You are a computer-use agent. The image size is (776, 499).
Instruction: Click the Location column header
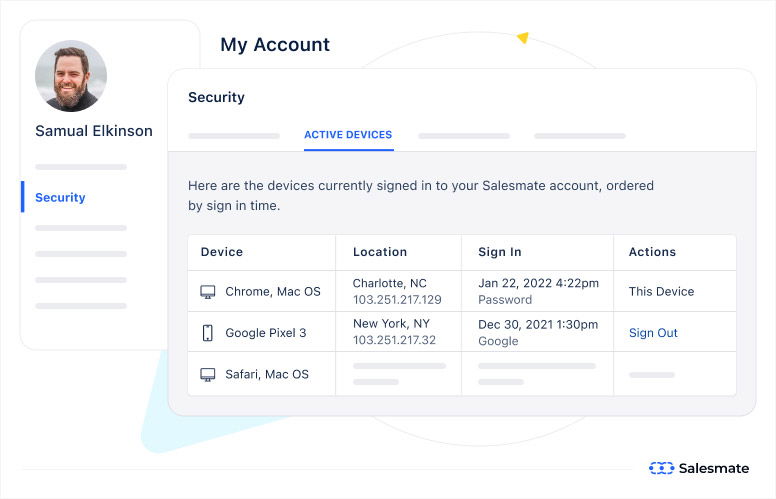(x=380, y=252)
